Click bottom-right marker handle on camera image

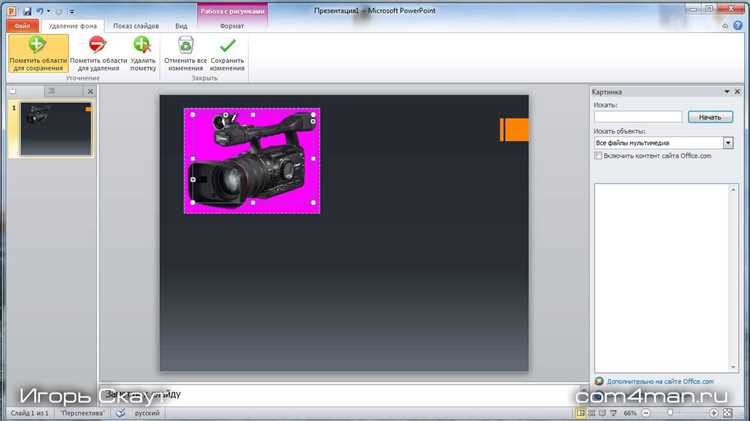coord(313,202)
